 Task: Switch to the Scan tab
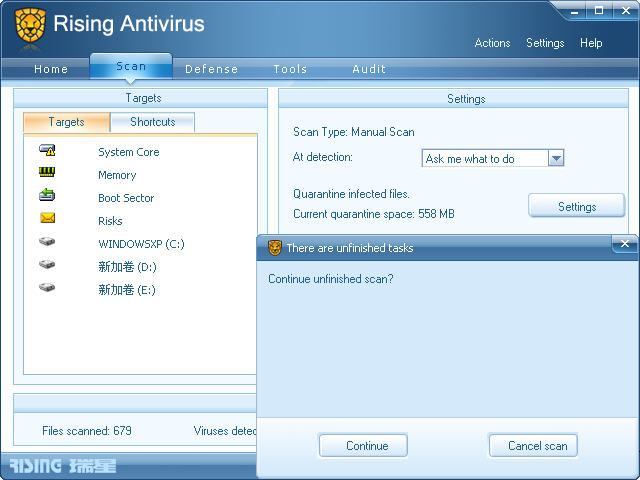click(x=131, y=66)
